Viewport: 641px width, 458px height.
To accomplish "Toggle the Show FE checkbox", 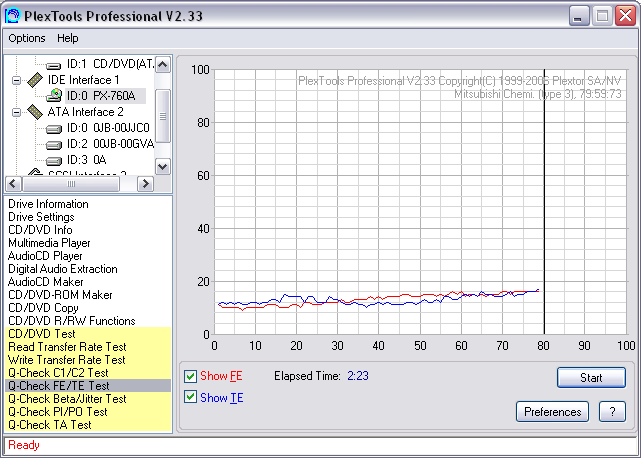I will [x=190, y=376].
